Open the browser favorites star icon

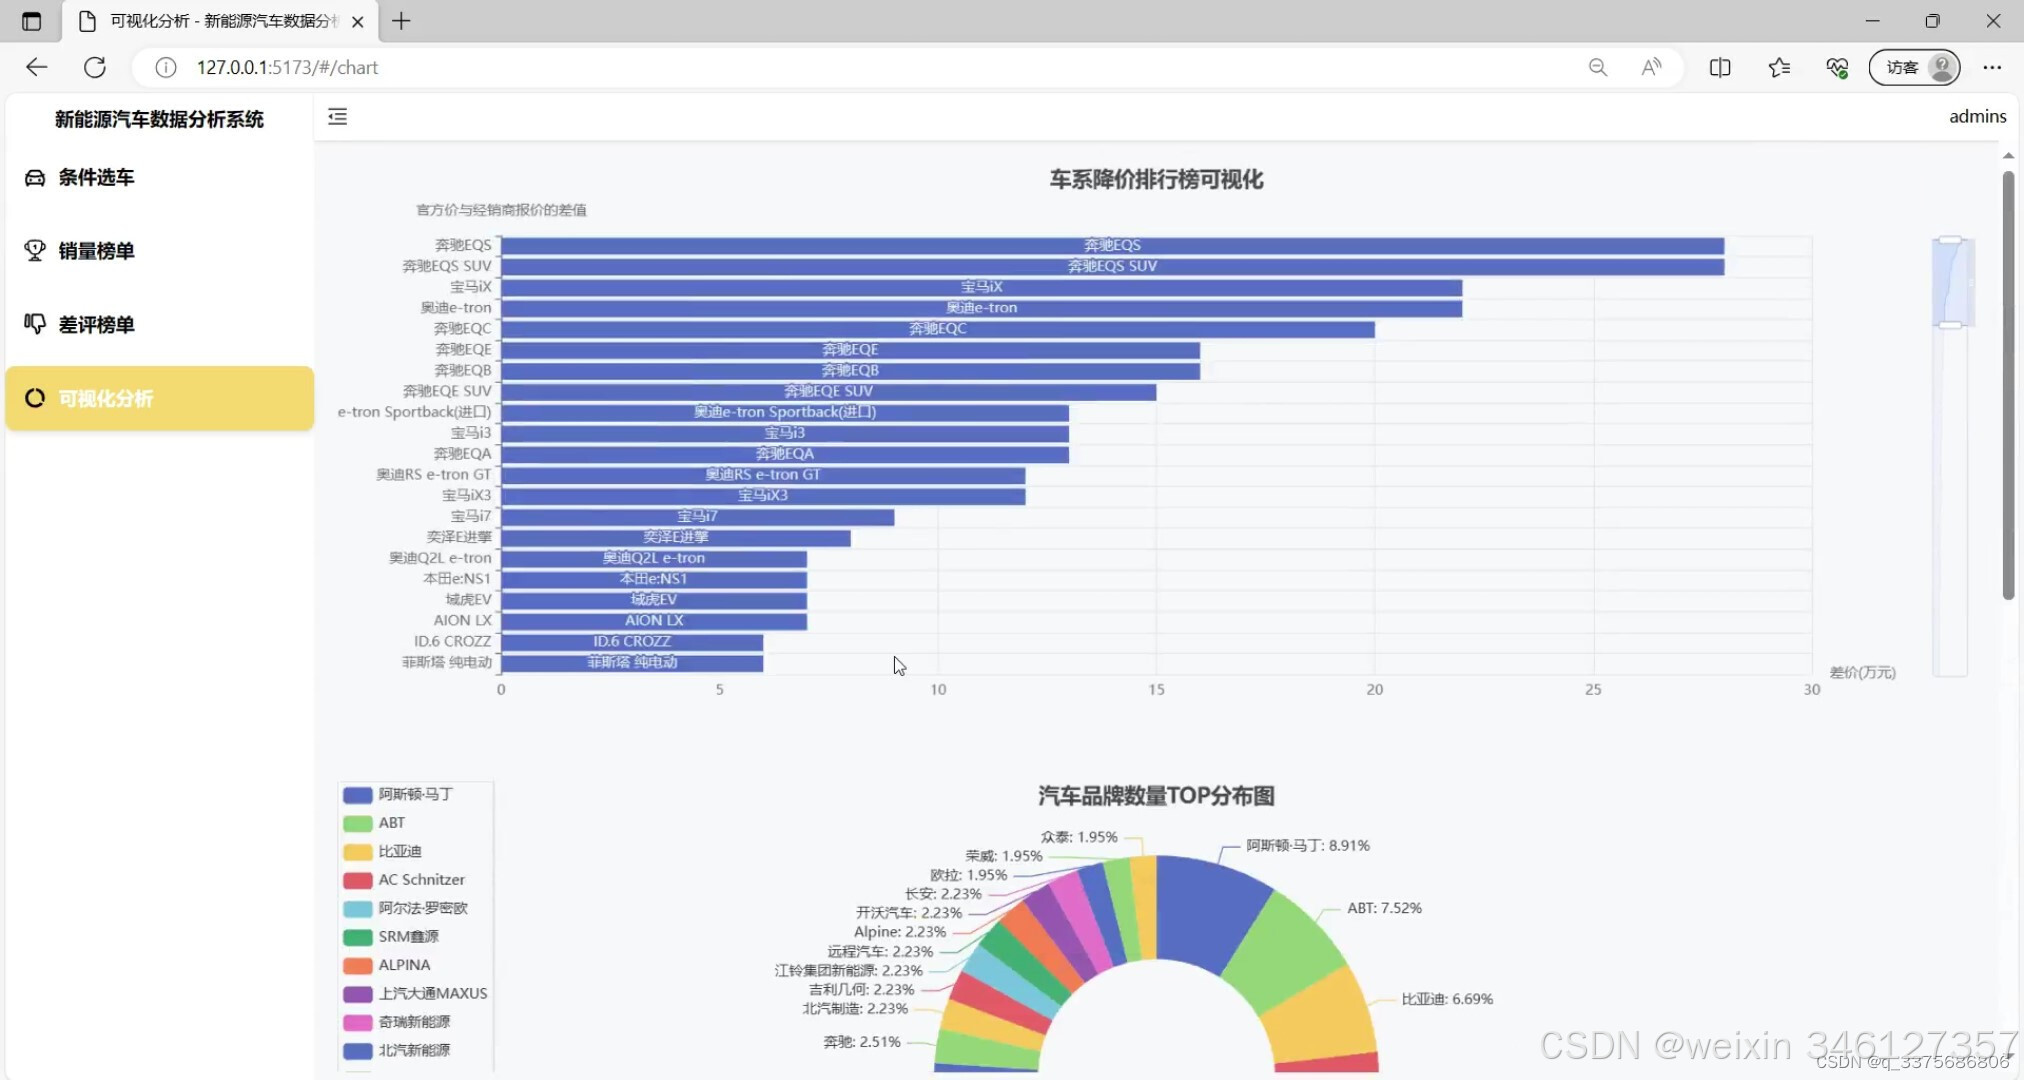tap(1779, 67)
